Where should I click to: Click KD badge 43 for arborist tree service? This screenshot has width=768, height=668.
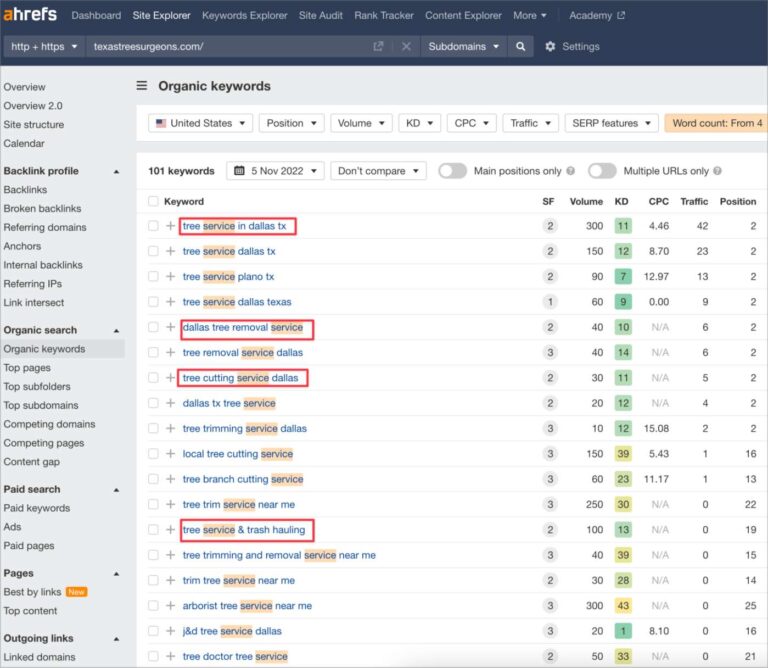point(623,606)
